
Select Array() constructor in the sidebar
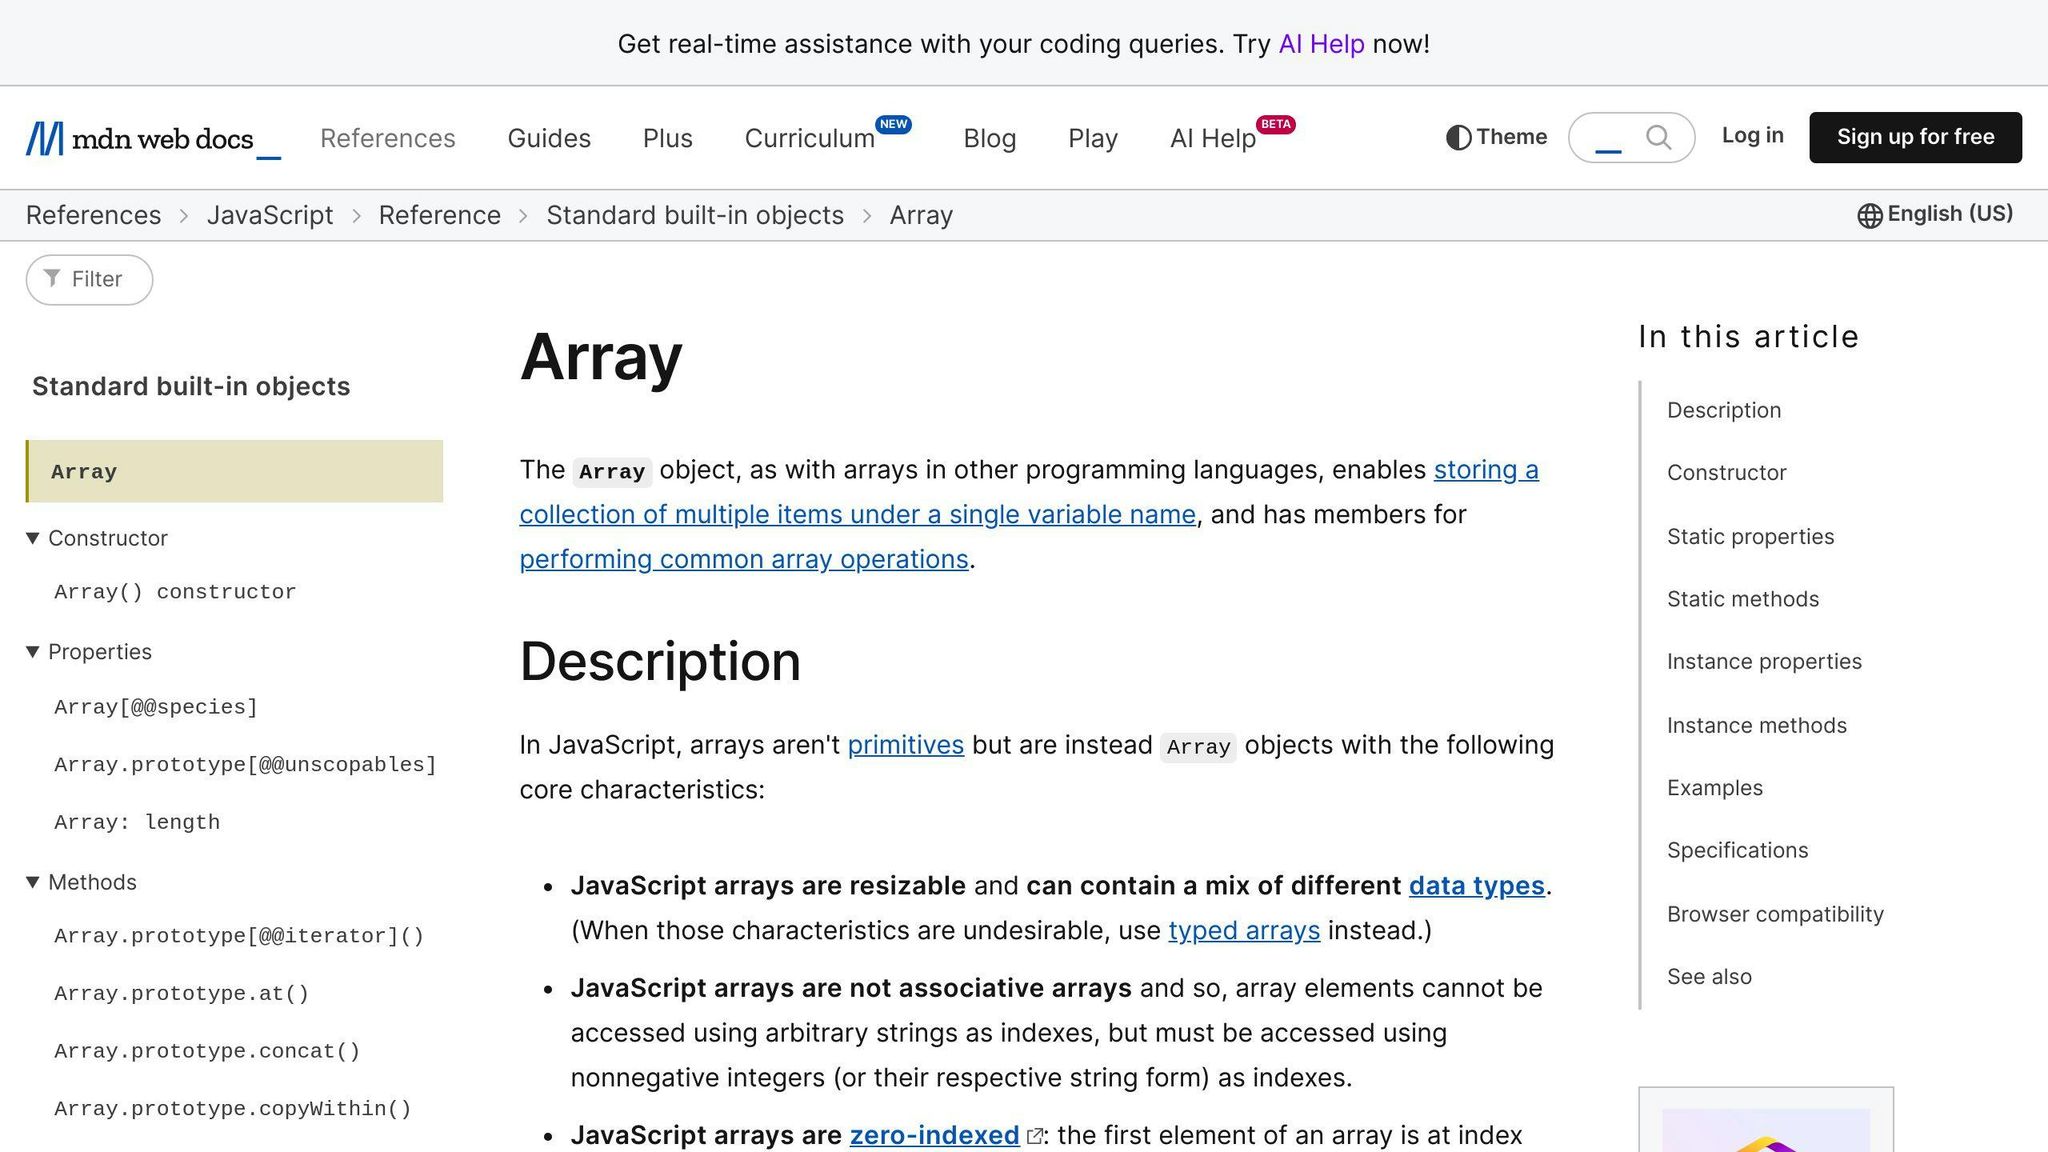click(x=175, y=591)
